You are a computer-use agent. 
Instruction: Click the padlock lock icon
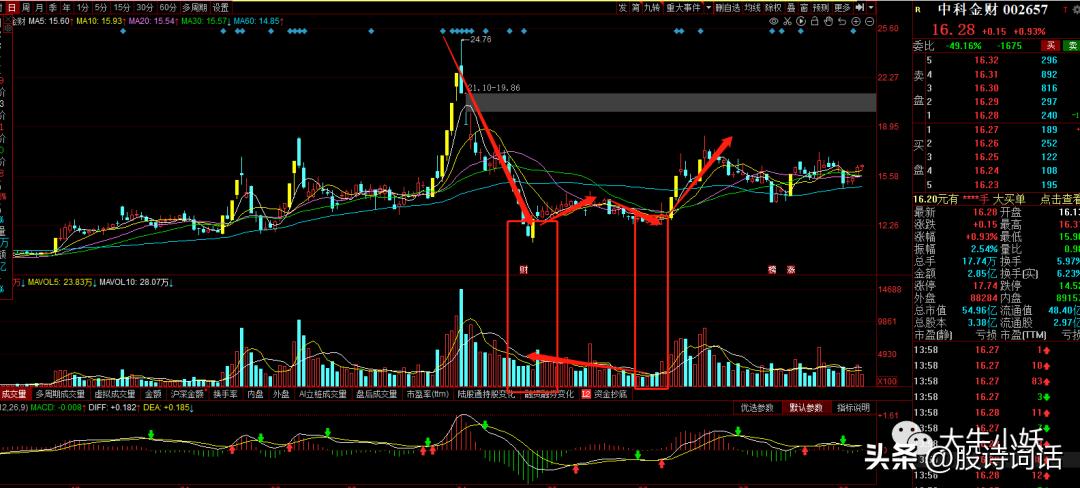point(815,21)
